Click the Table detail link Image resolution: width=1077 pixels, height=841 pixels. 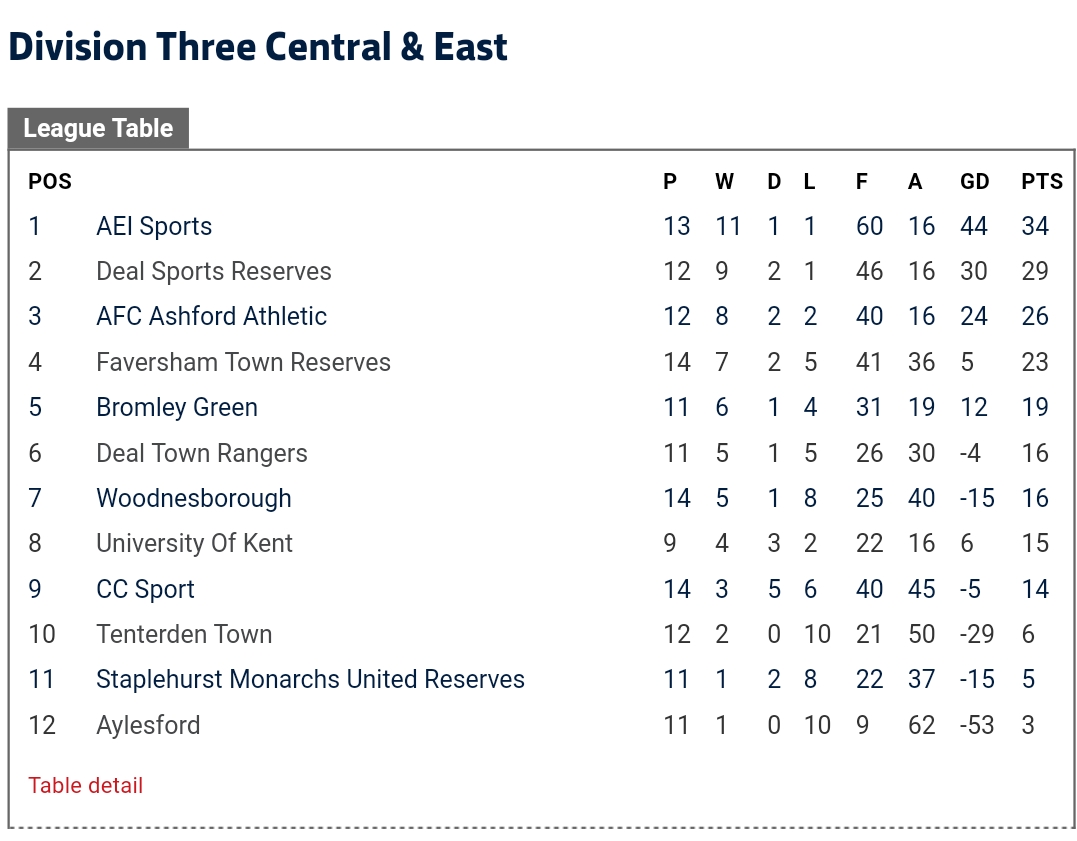[85, 786]
